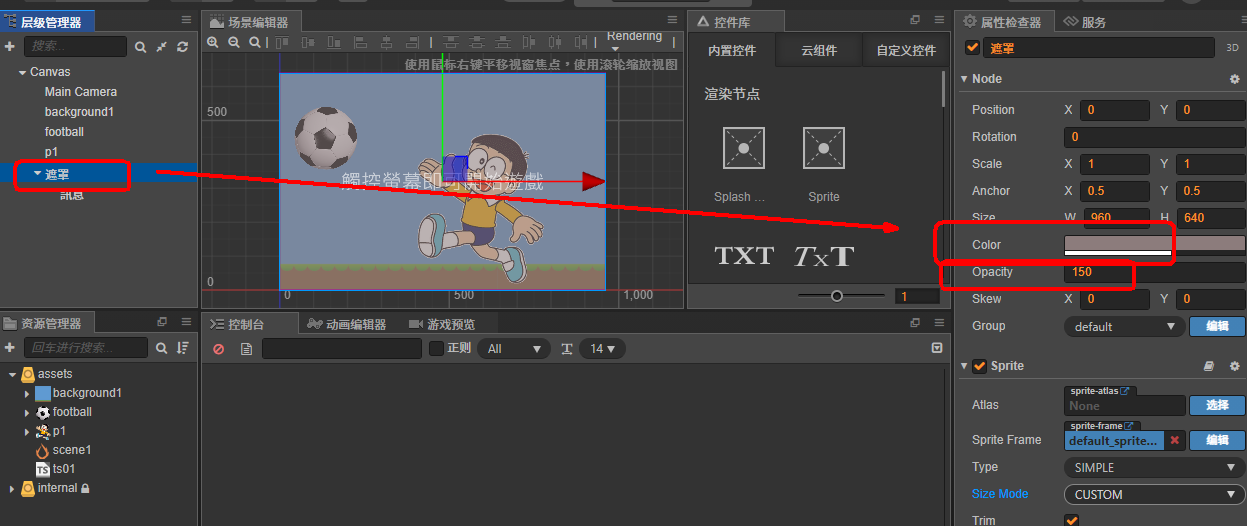Open the node Color swatch picker

coord(1154,245)
